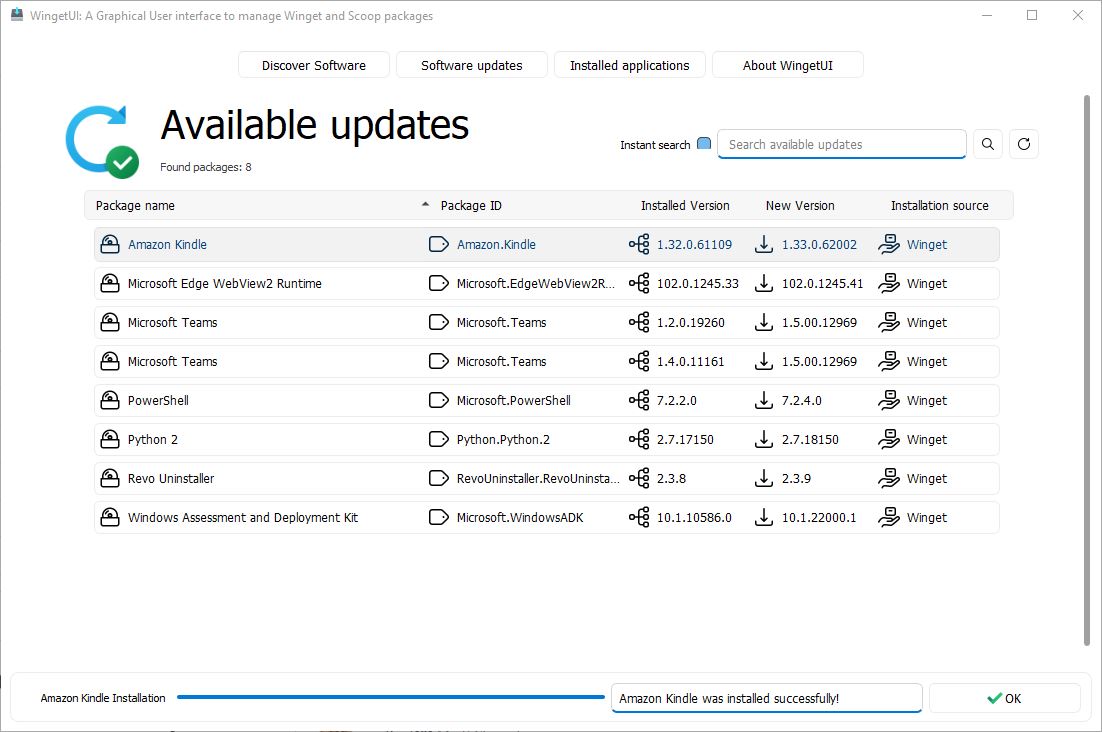Click version icon beside 7.2.2.0
This screenshot has height=732, width=1102.
pos(639,400)
